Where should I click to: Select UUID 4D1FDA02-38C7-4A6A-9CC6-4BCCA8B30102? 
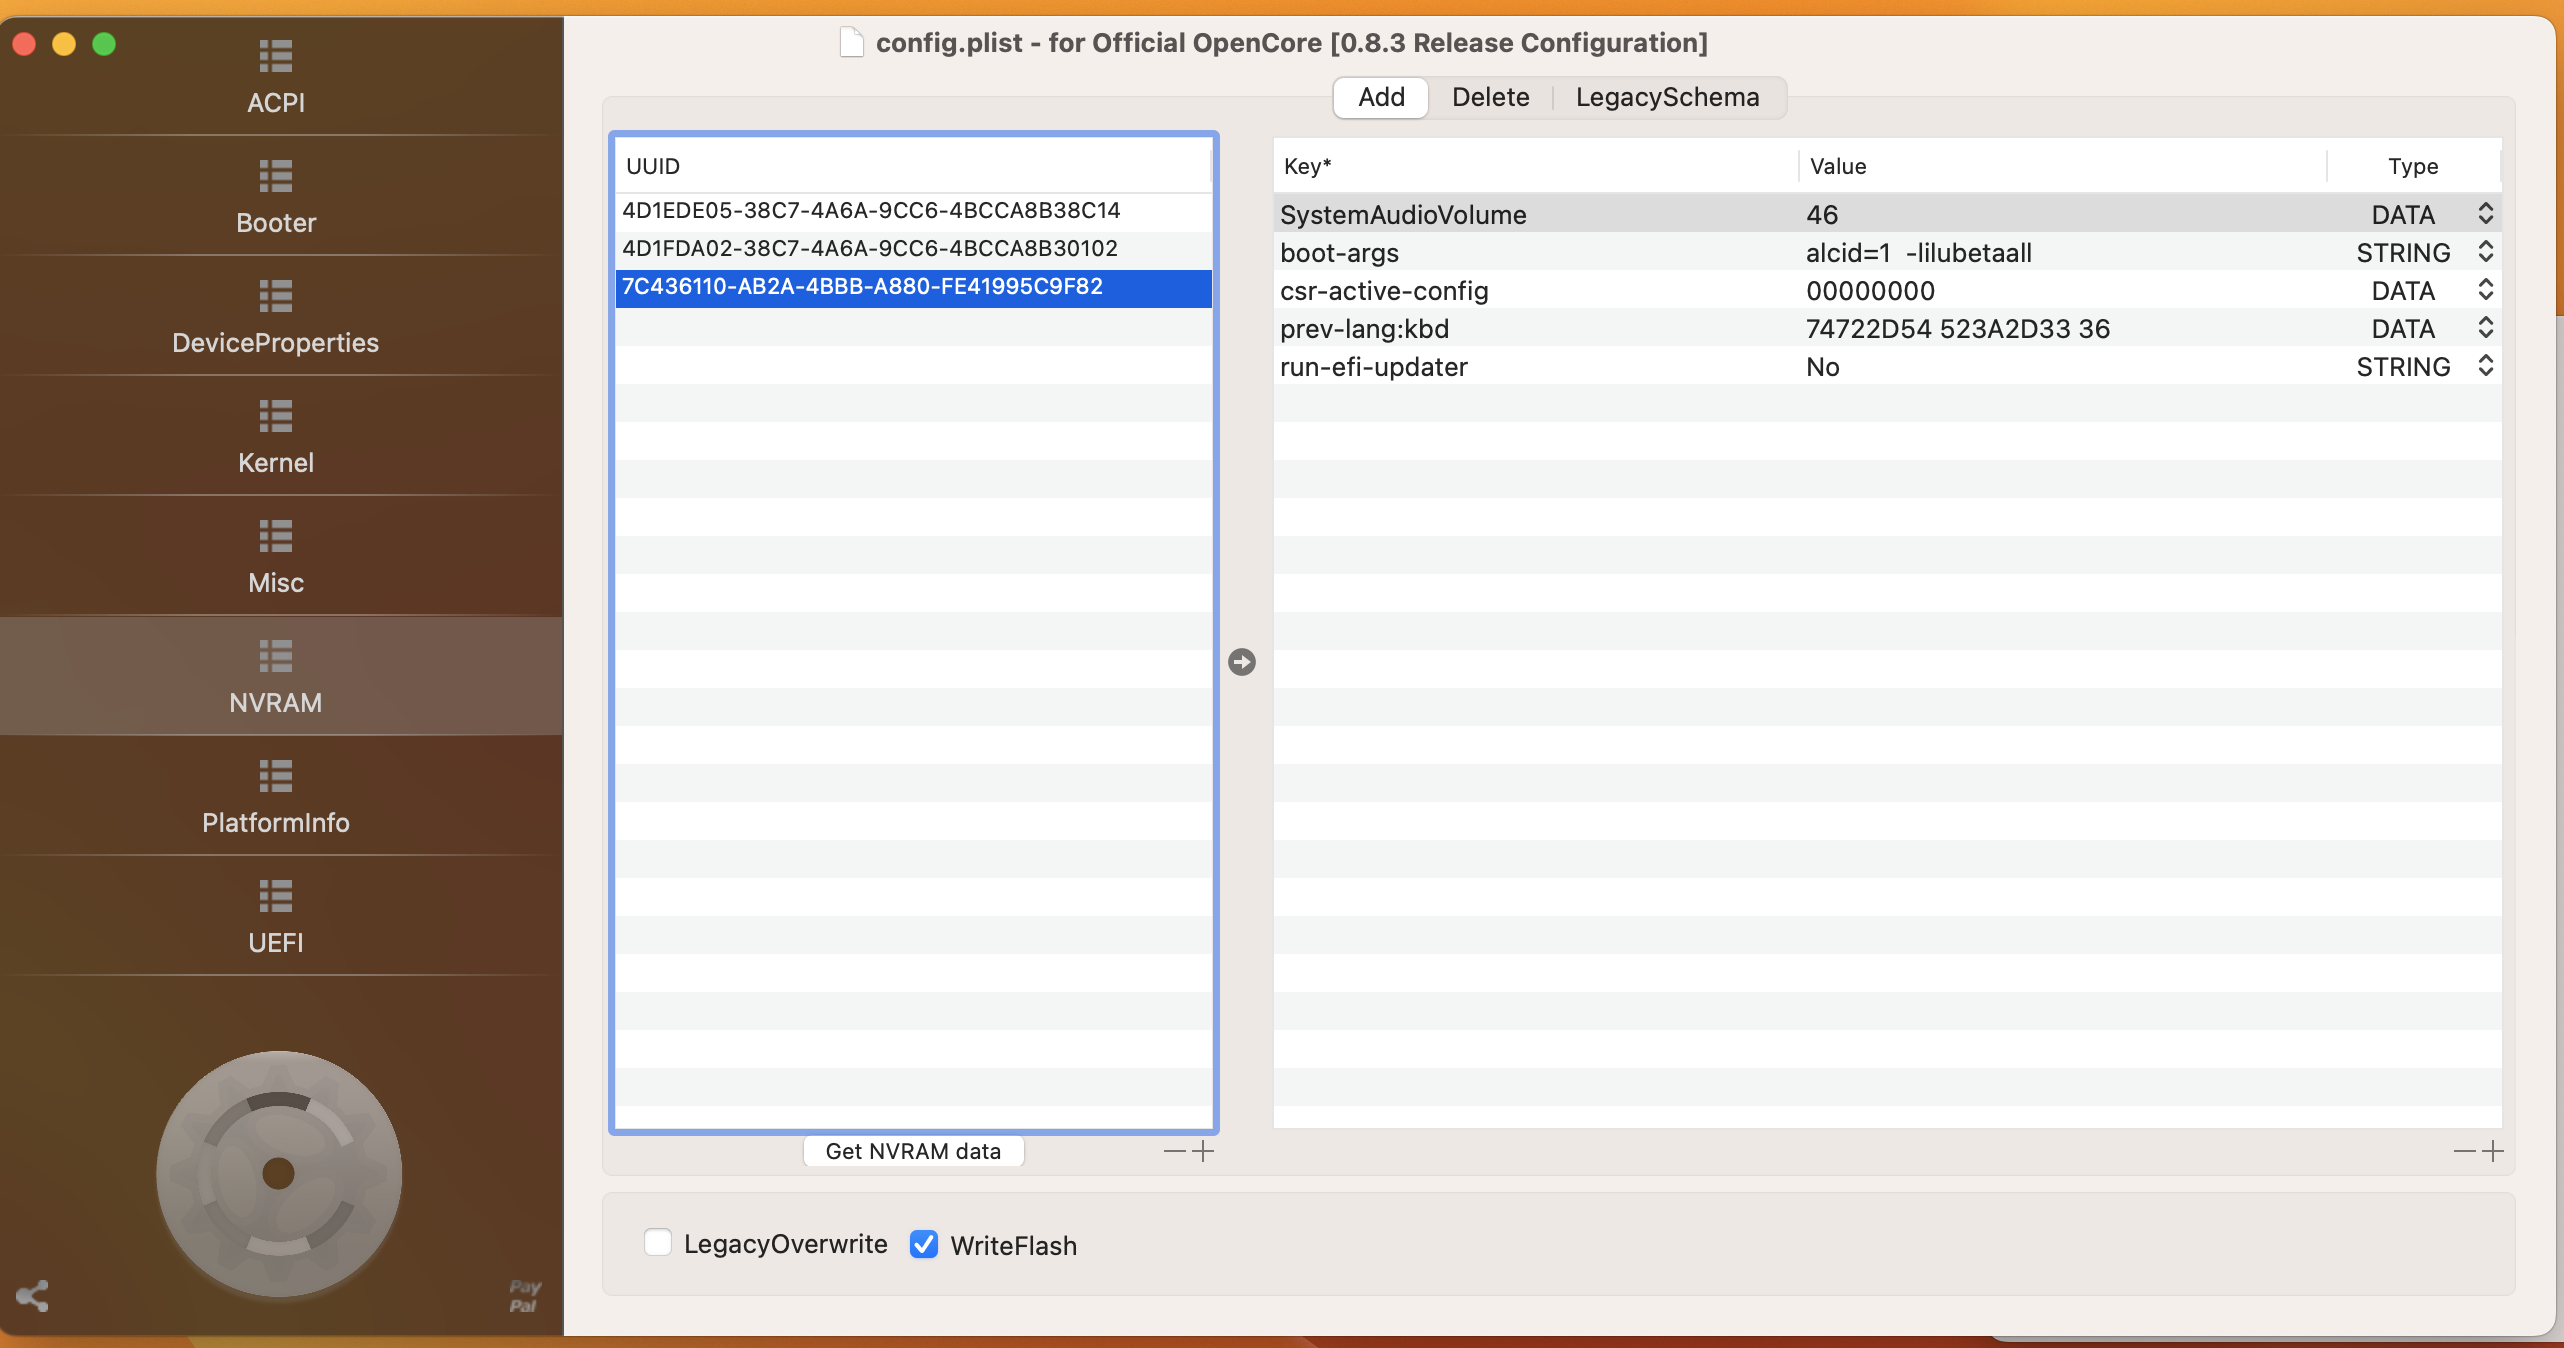point(870,249)
